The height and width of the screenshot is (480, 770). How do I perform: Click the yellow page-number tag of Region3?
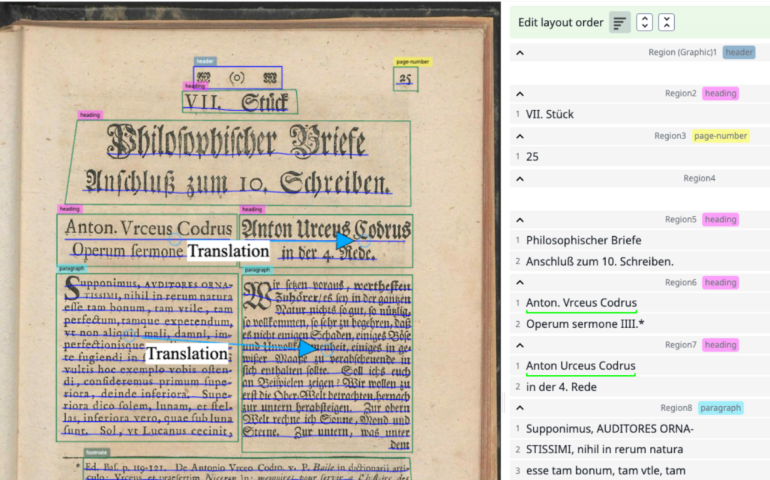tap(721, 135)
